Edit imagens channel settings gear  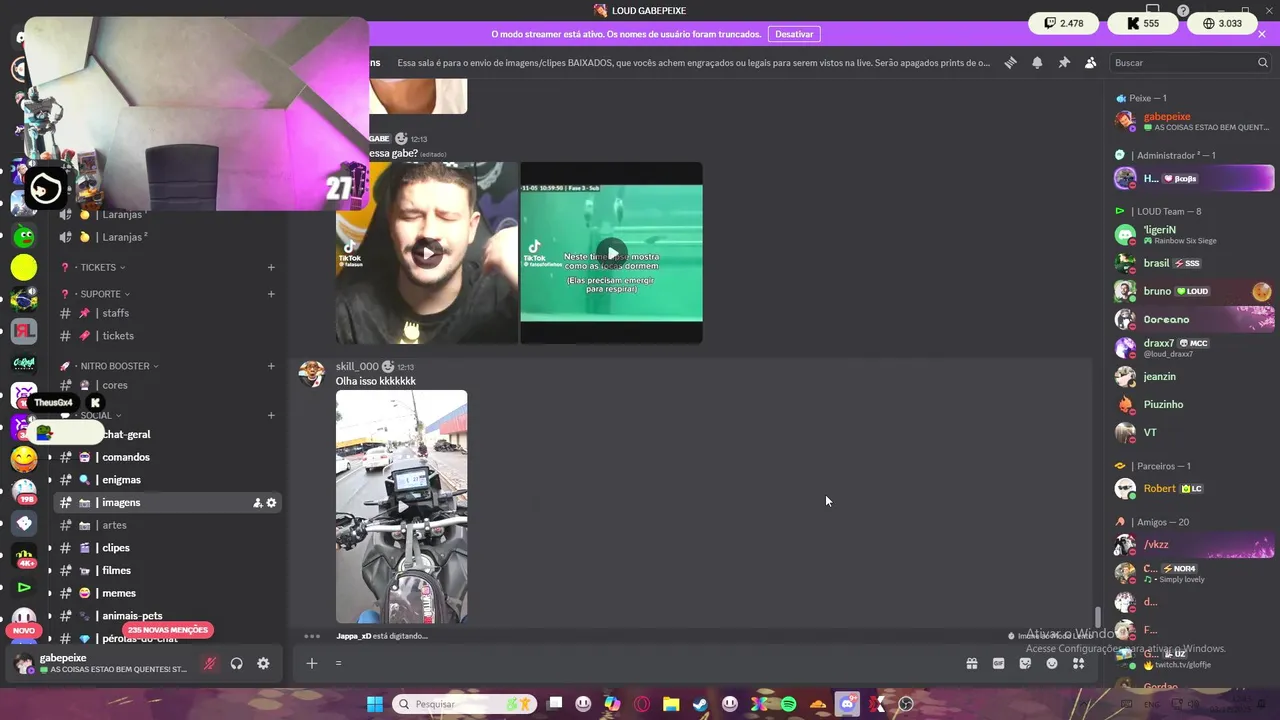(x=271, y=503)
